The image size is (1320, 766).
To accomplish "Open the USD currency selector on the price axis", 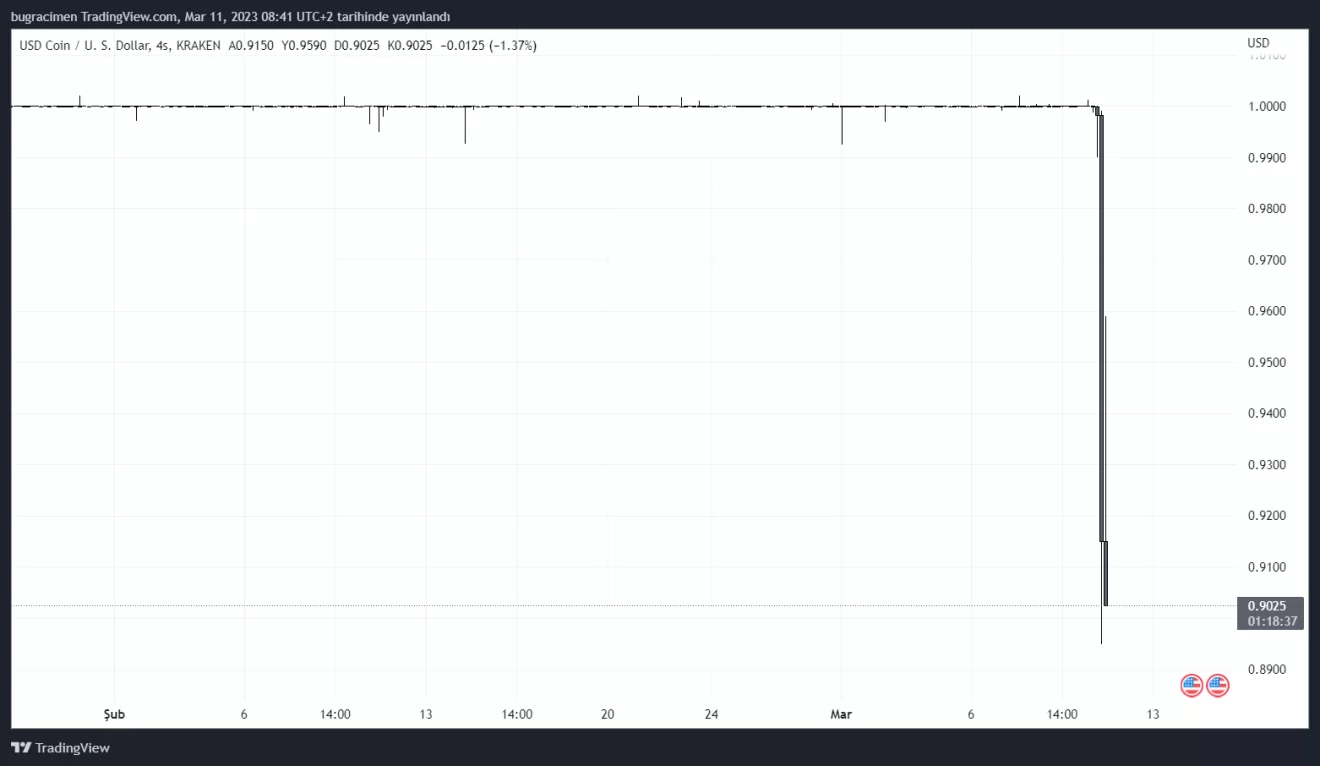I will (1258, 43).
